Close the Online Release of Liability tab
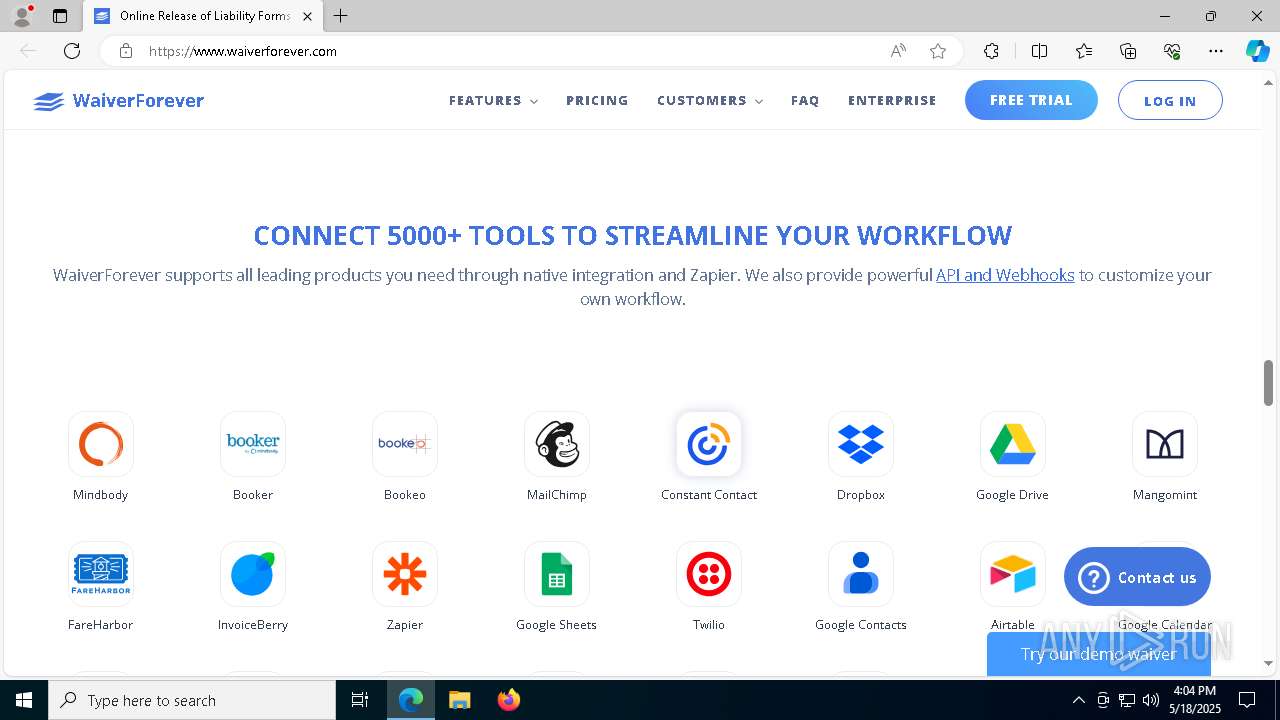 point(307,16)
